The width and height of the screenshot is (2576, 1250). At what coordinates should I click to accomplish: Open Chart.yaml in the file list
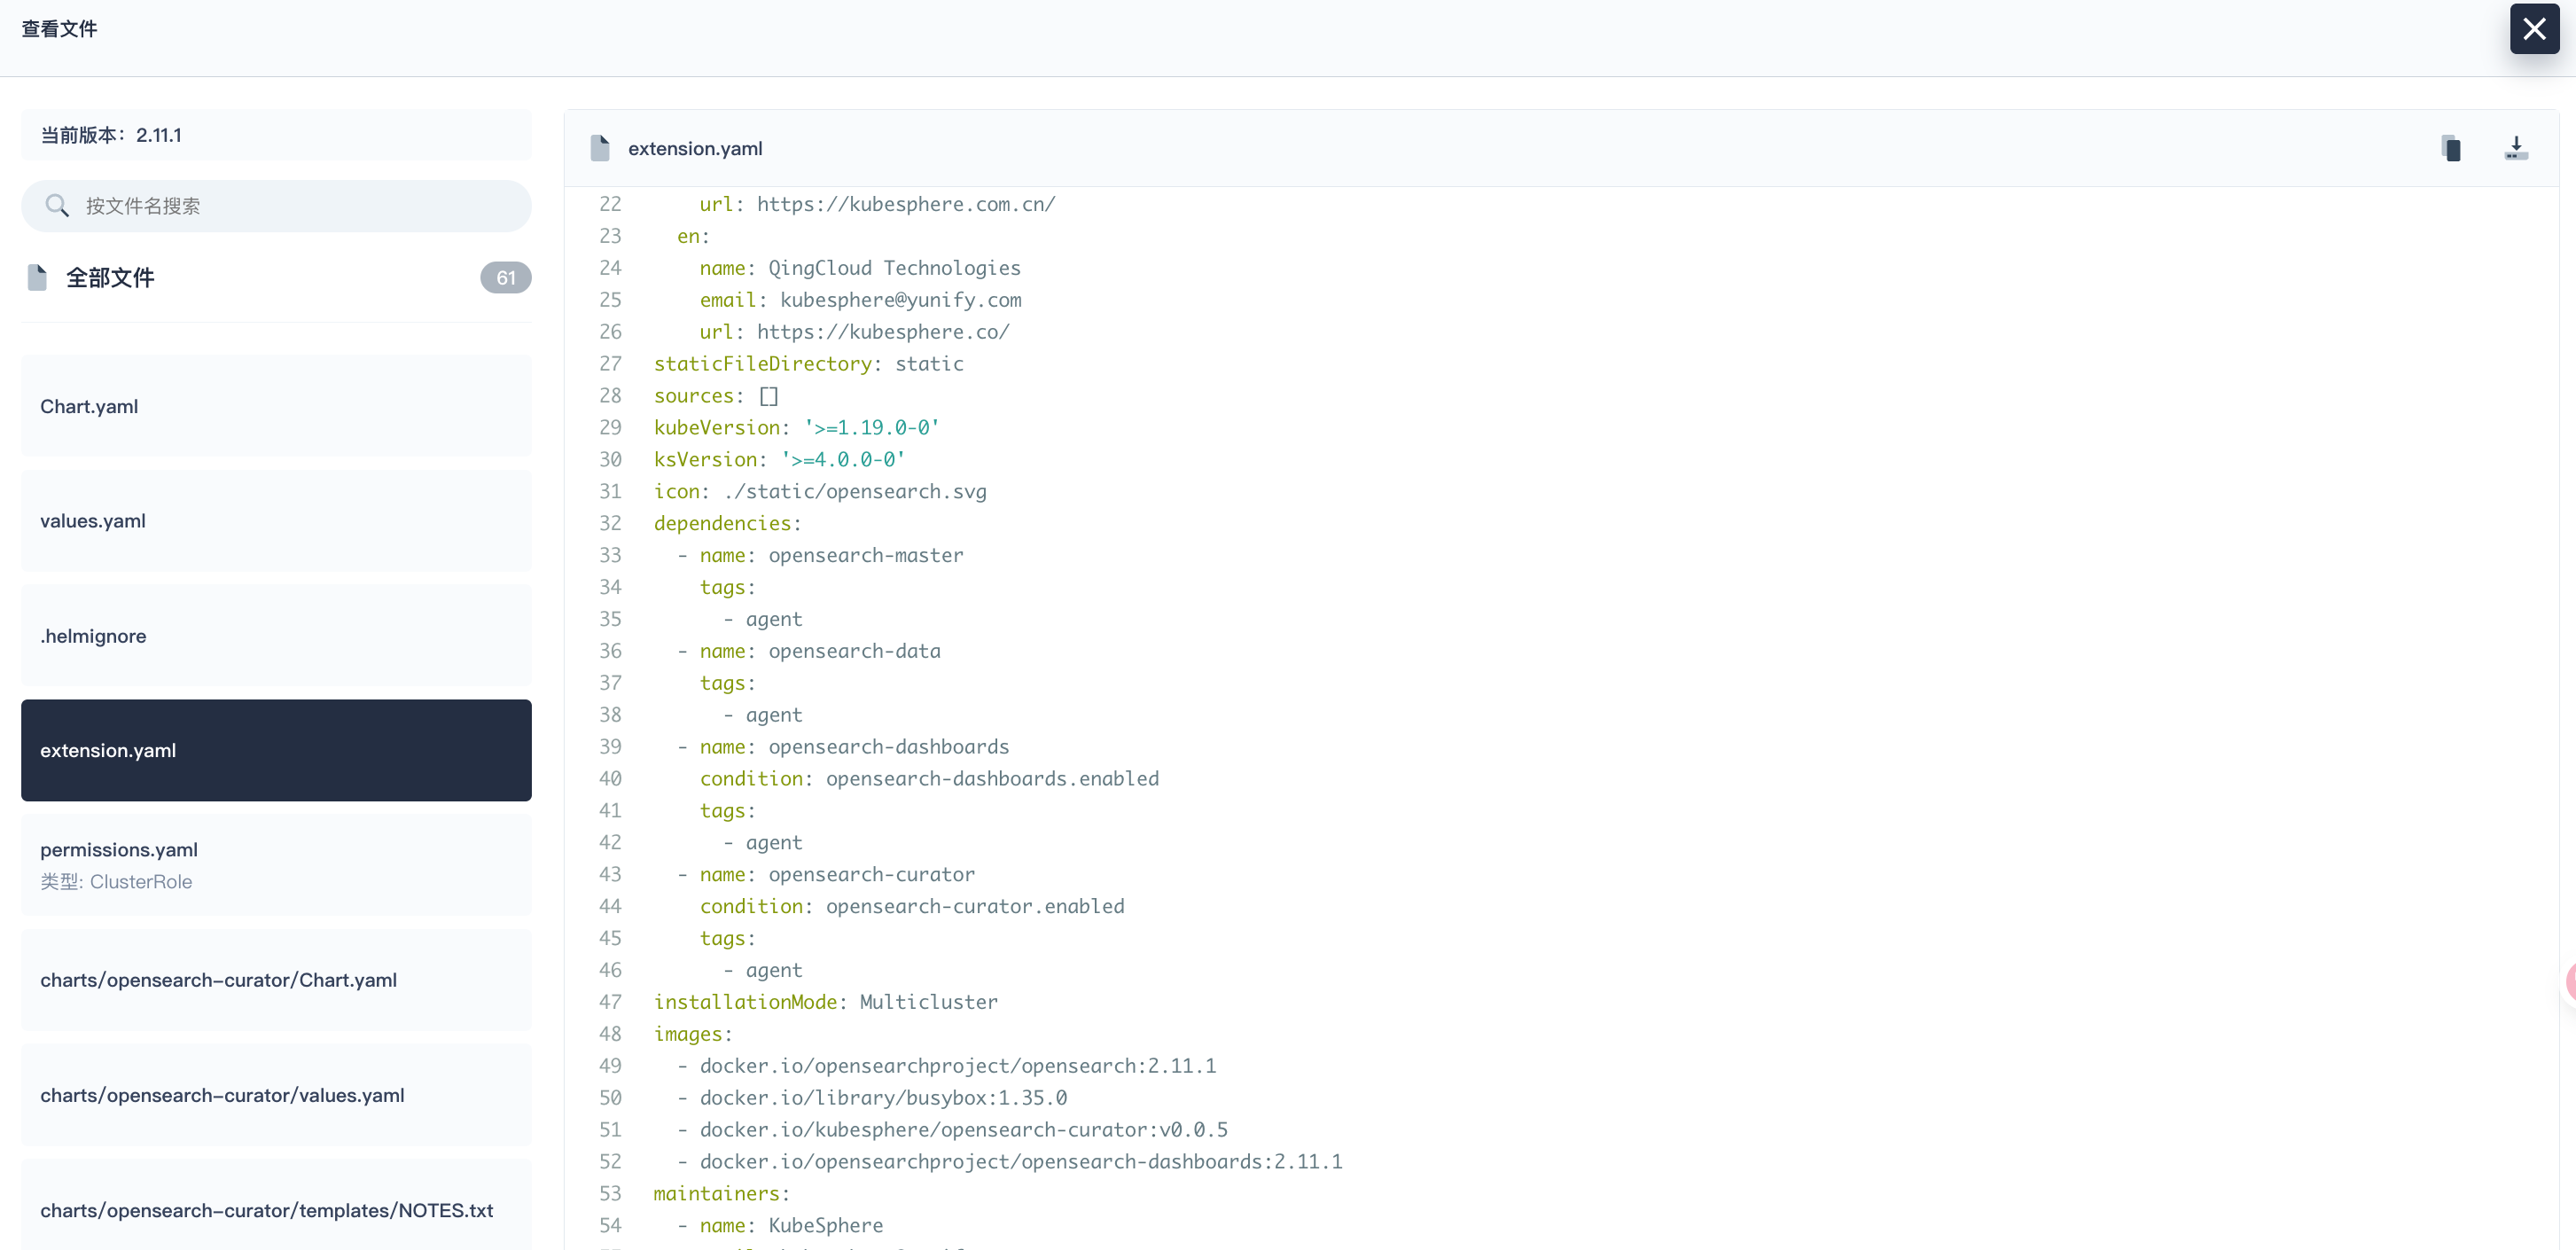point(276,406)
